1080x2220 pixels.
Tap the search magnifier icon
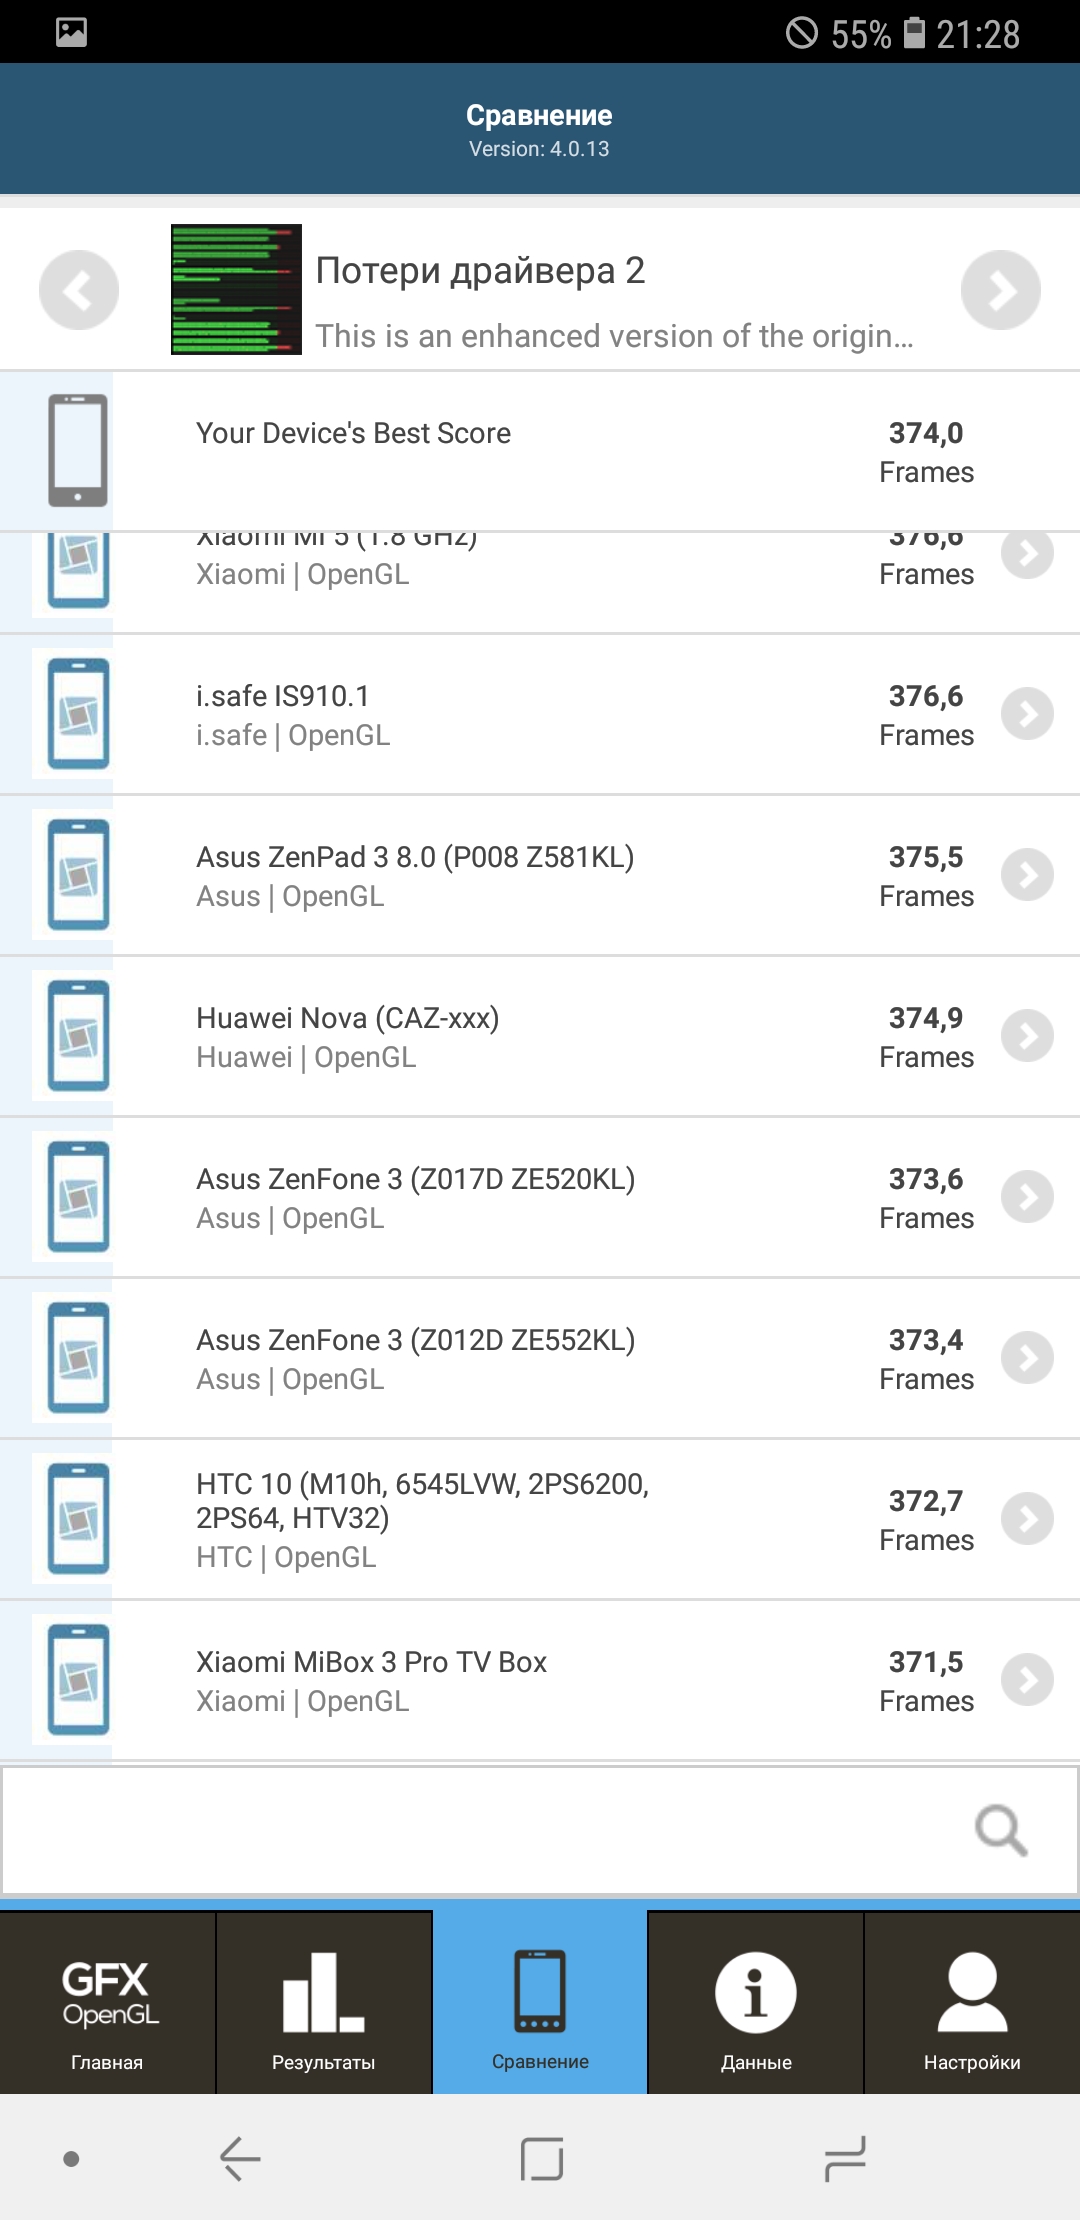1001,1830
